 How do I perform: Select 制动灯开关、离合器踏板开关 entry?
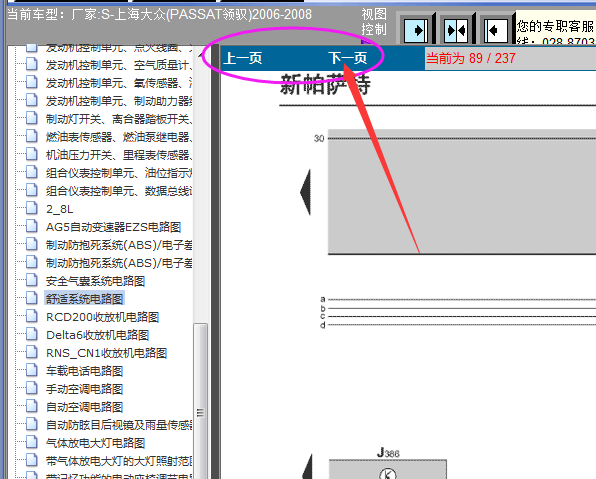coord(119,119)
